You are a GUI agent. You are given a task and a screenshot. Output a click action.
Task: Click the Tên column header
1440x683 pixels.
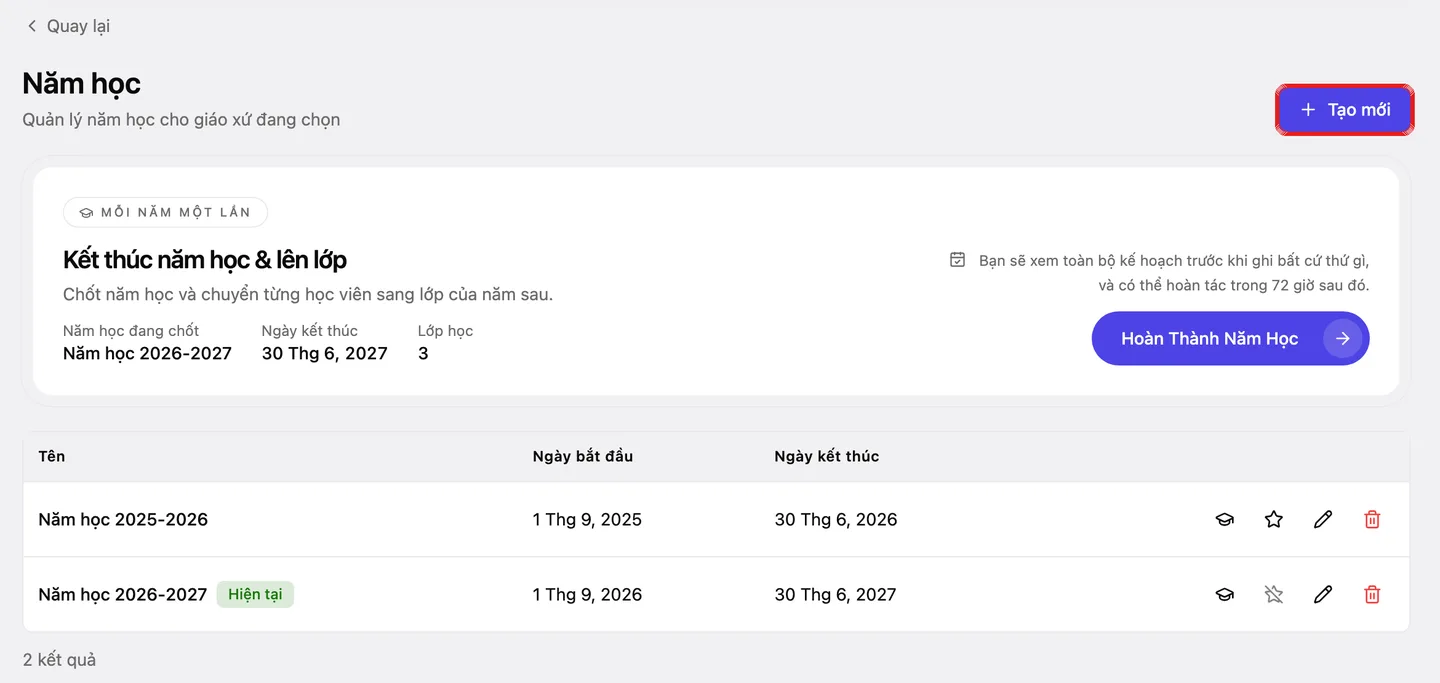[x=52, y=456]
